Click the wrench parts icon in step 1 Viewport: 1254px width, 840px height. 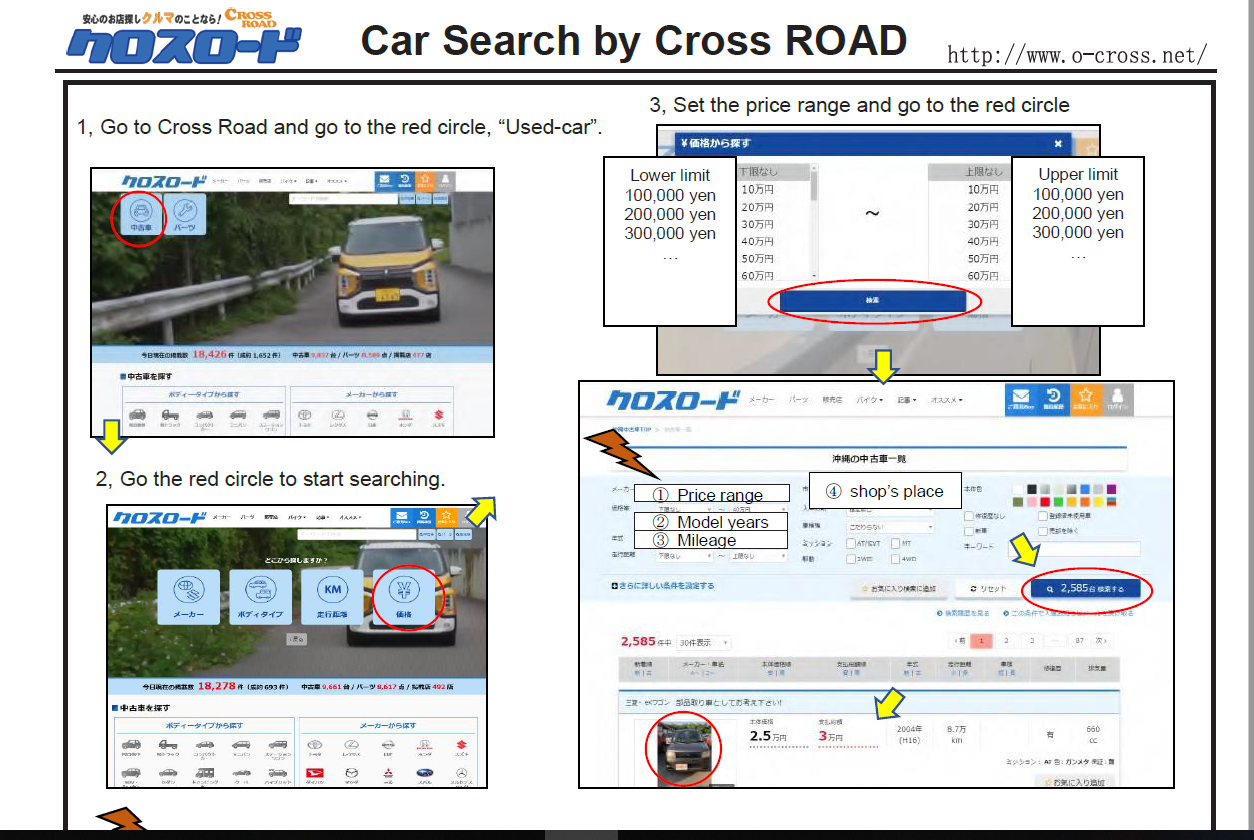(184, 215)
